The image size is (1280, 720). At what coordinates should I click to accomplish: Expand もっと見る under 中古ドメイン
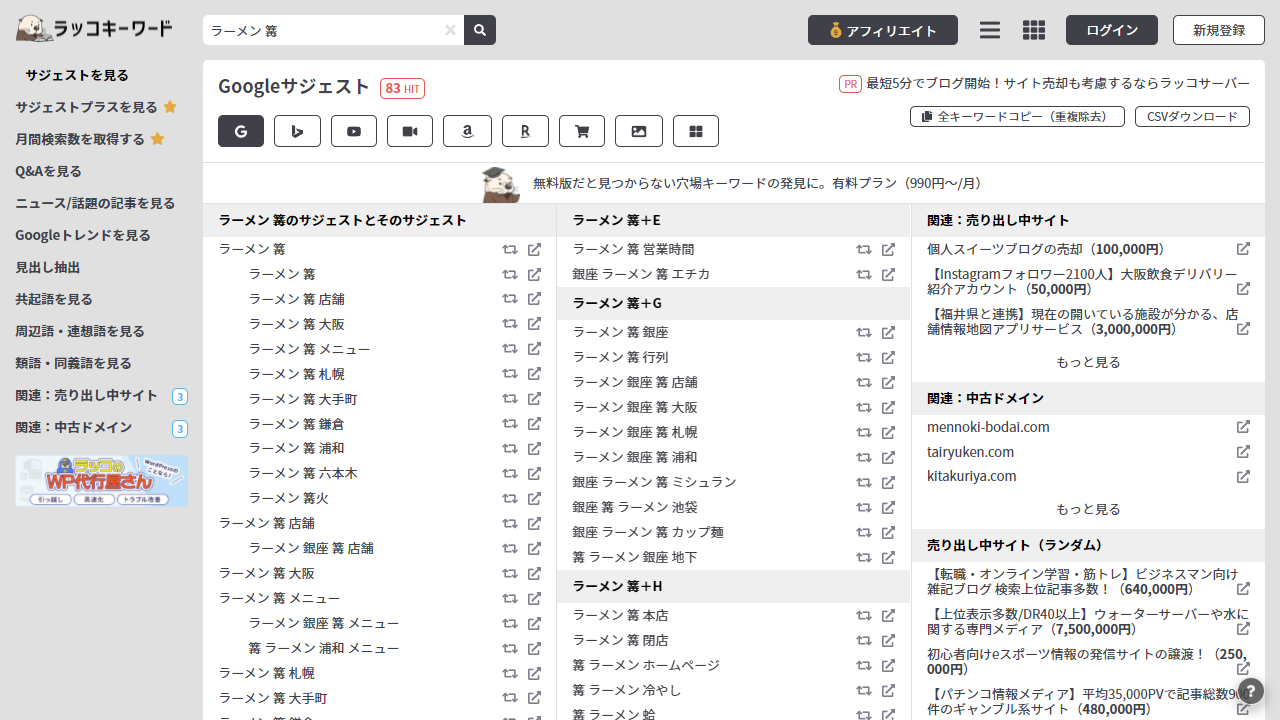(x=1088, y=509)
